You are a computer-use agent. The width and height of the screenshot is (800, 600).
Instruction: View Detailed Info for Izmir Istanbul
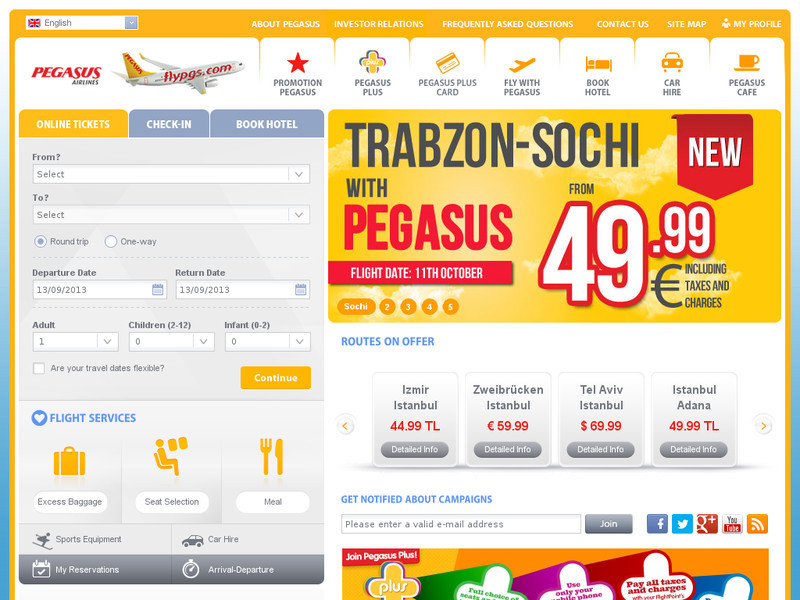415,449
